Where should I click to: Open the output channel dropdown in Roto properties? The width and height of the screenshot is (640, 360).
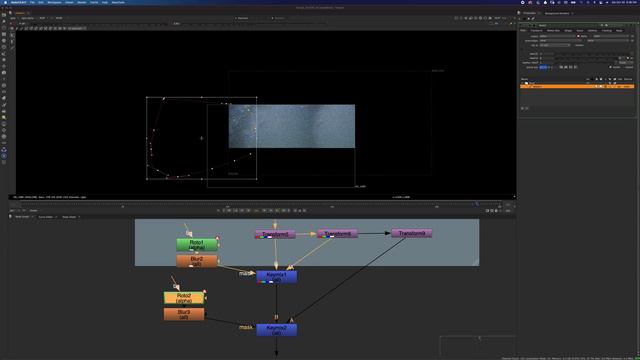(558, 36)
